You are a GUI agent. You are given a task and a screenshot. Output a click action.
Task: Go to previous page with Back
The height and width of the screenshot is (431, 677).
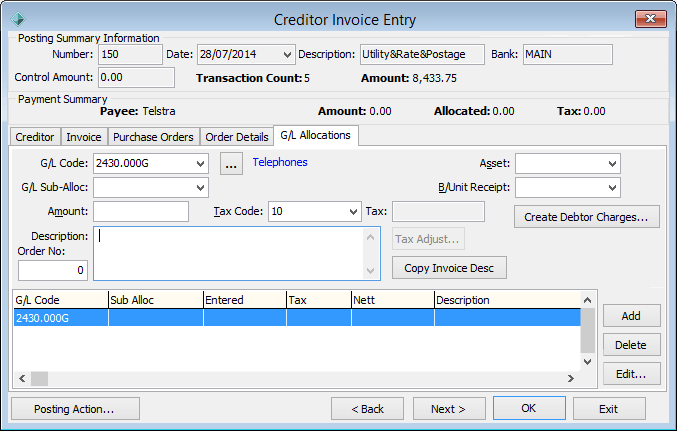tap(367, 409)
